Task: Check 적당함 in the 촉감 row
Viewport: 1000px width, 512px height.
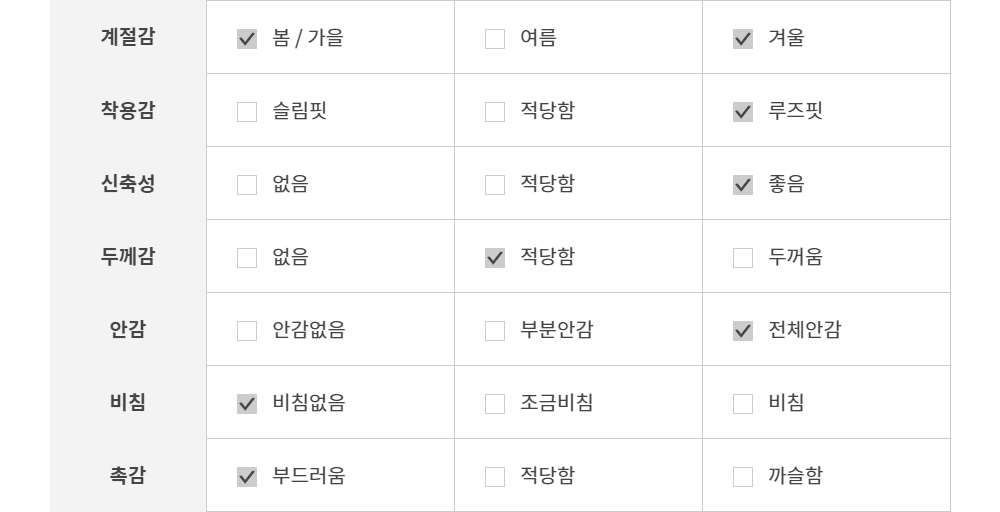Action: [495, 477]
